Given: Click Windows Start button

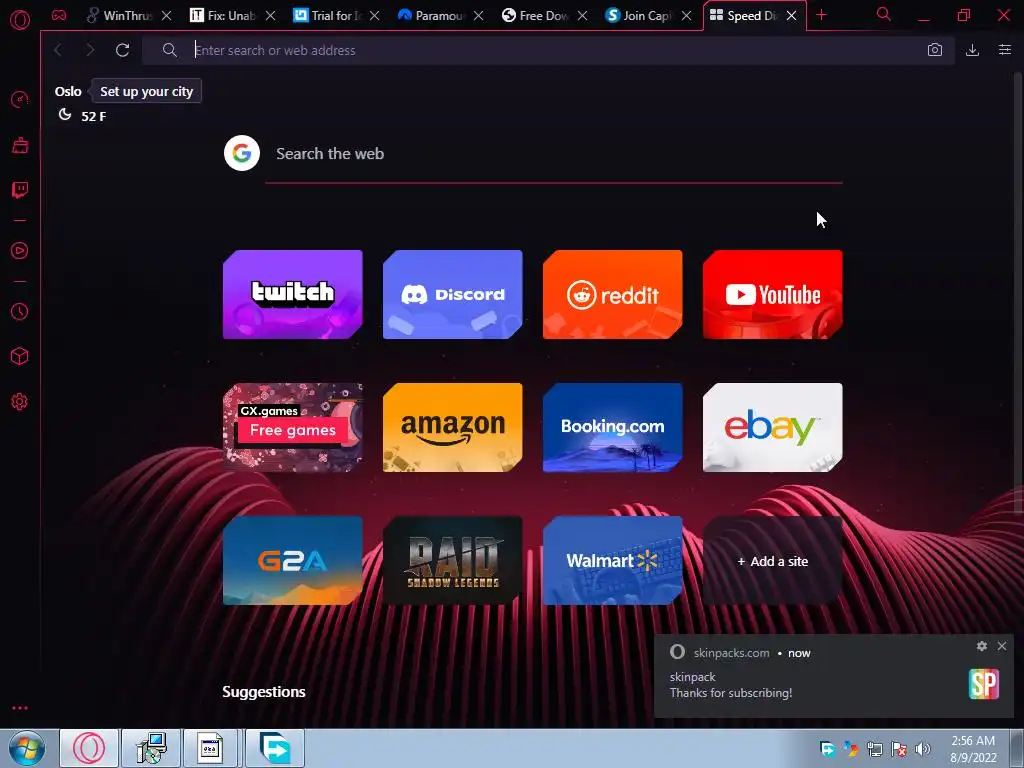Looking at the screenshot, I should (x=26, y=748).
